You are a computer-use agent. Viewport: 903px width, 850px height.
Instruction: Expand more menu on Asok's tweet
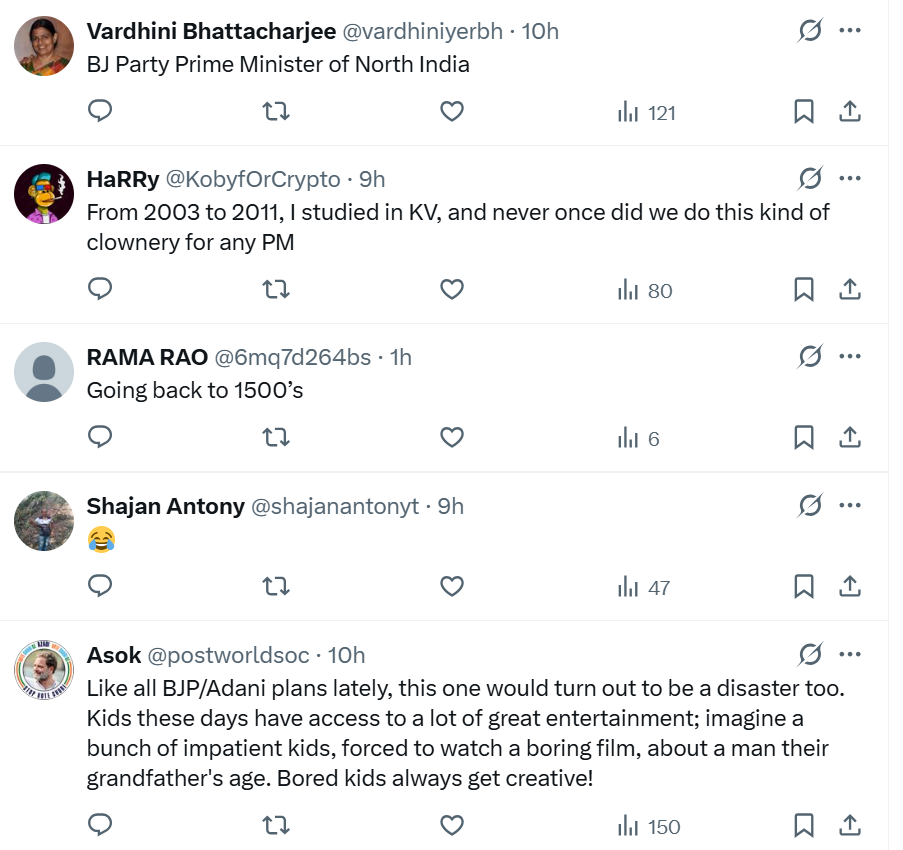point(850,655)
